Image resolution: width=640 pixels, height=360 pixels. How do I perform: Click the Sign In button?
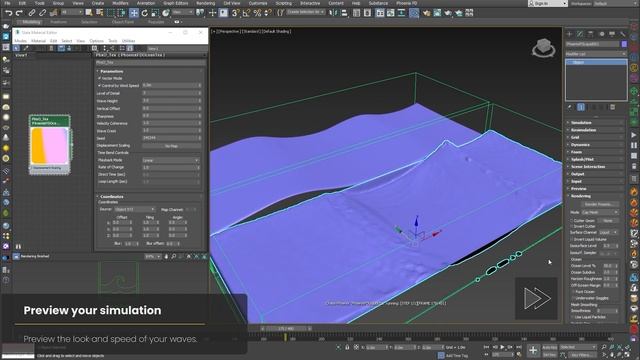(x=547, y=3)
